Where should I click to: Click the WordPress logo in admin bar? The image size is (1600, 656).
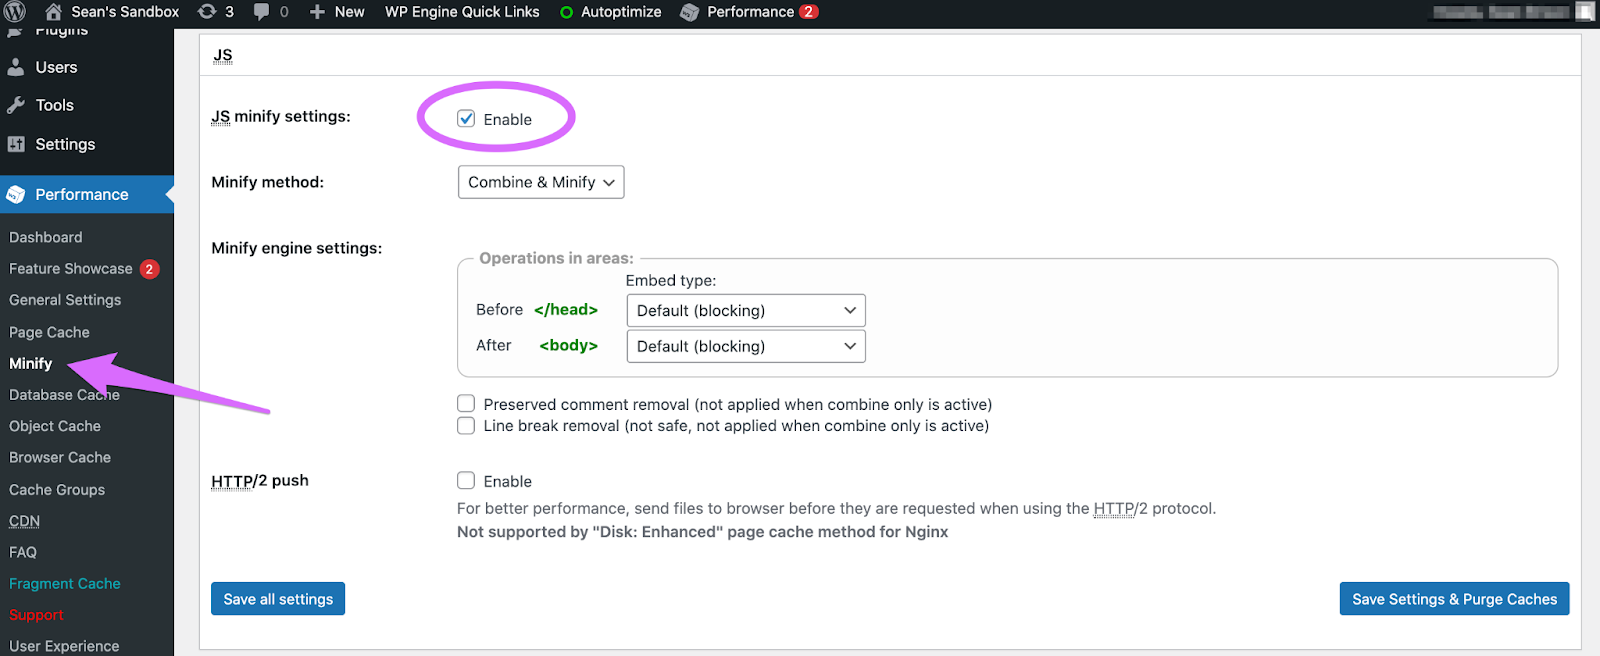click(x=15, y=12)
